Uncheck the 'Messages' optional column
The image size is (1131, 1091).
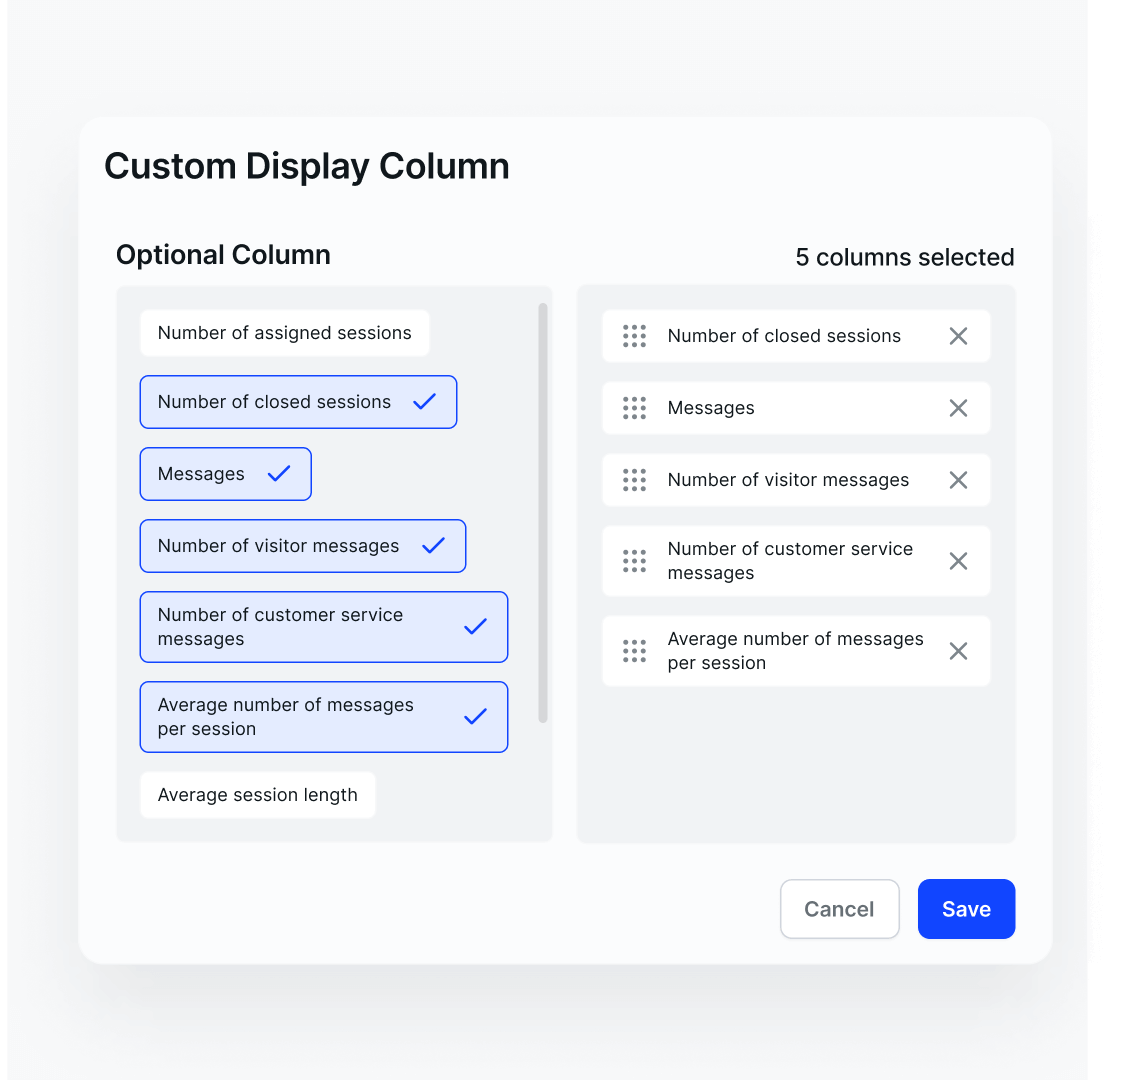tap(225, 474)
